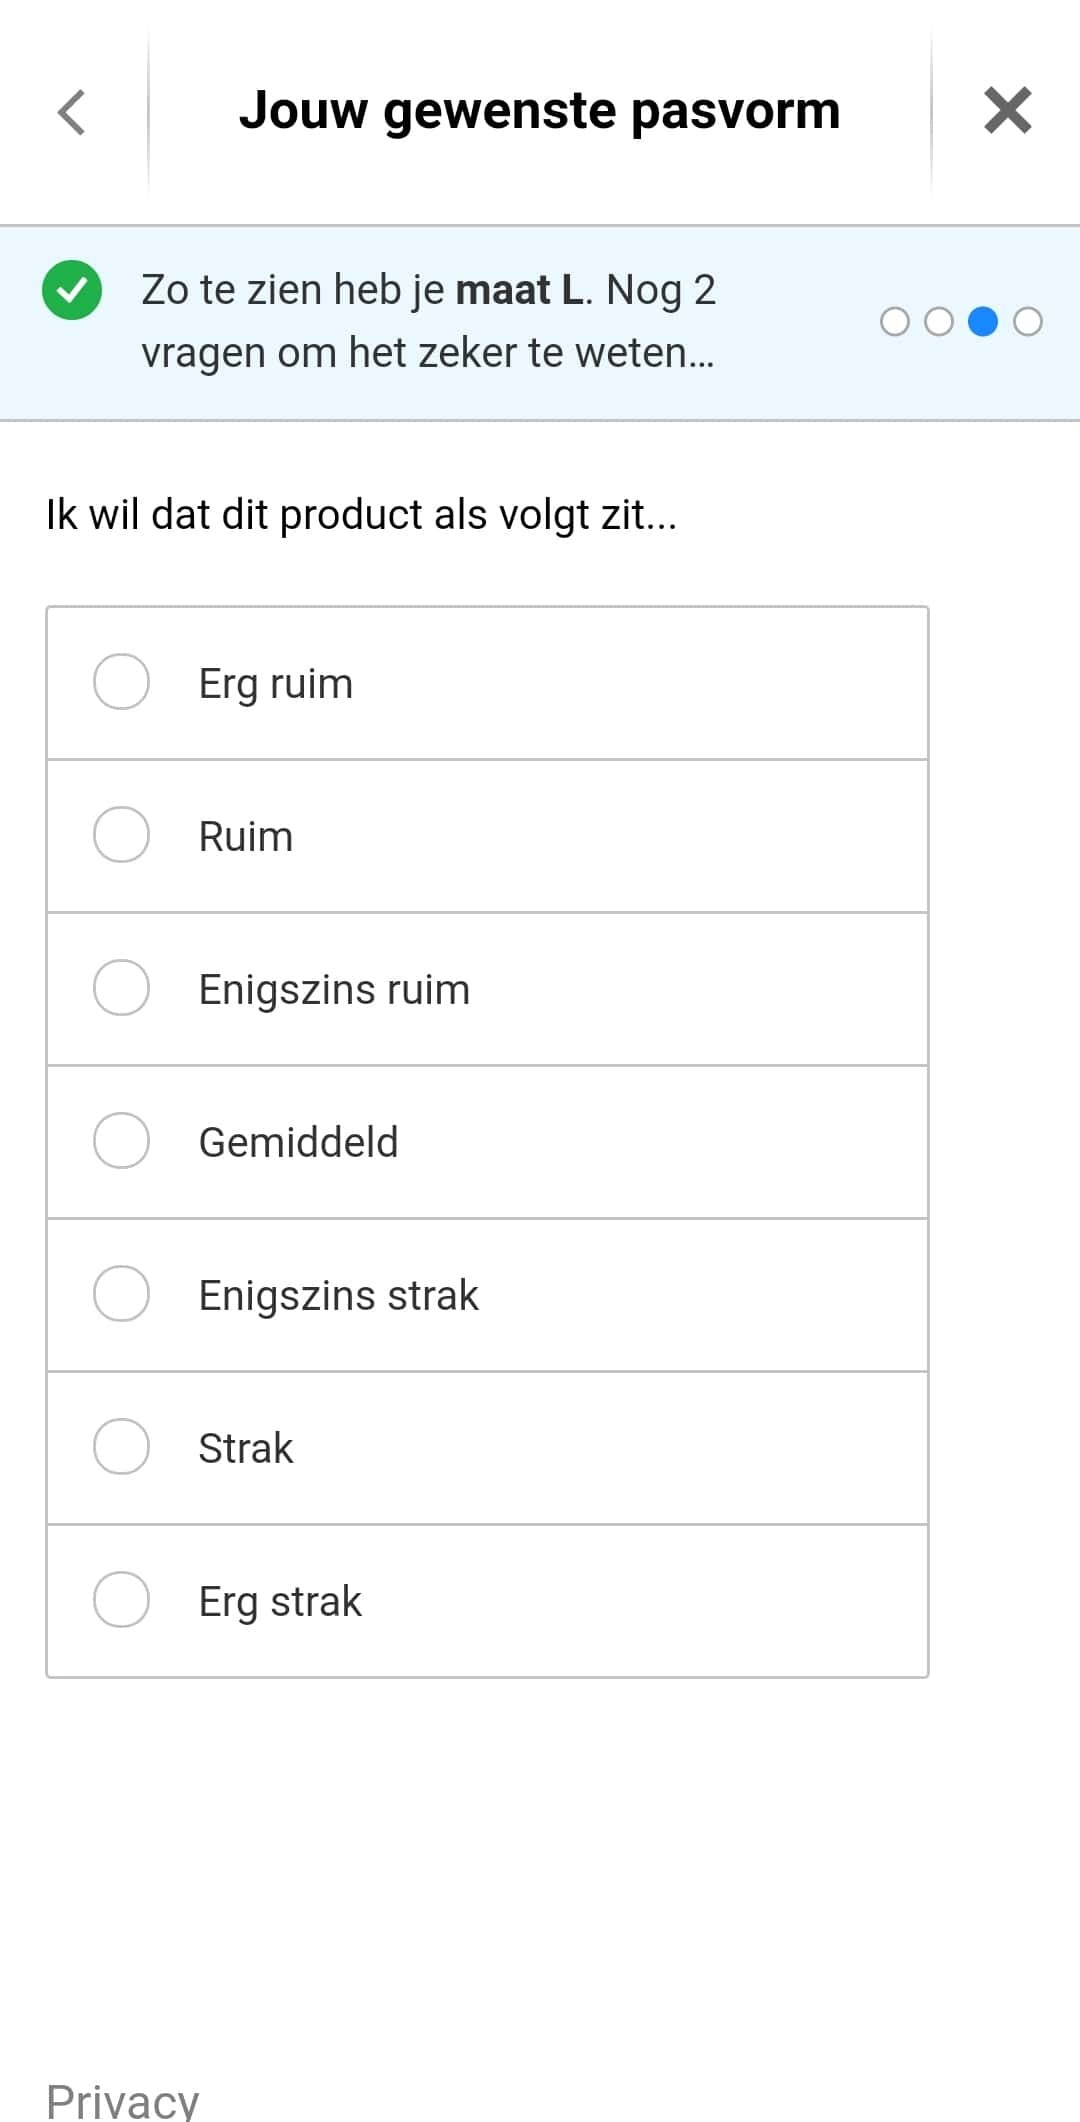Jump to second progress step dot

pyautogui.click(x=939, y=322)
